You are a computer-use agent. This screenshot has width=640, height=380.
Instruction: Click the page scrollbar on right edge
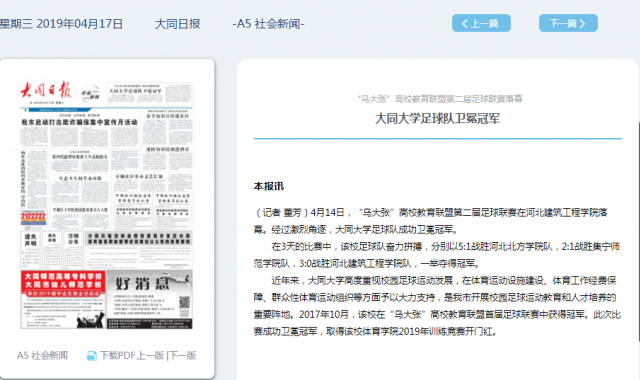(x=638, y=232)
